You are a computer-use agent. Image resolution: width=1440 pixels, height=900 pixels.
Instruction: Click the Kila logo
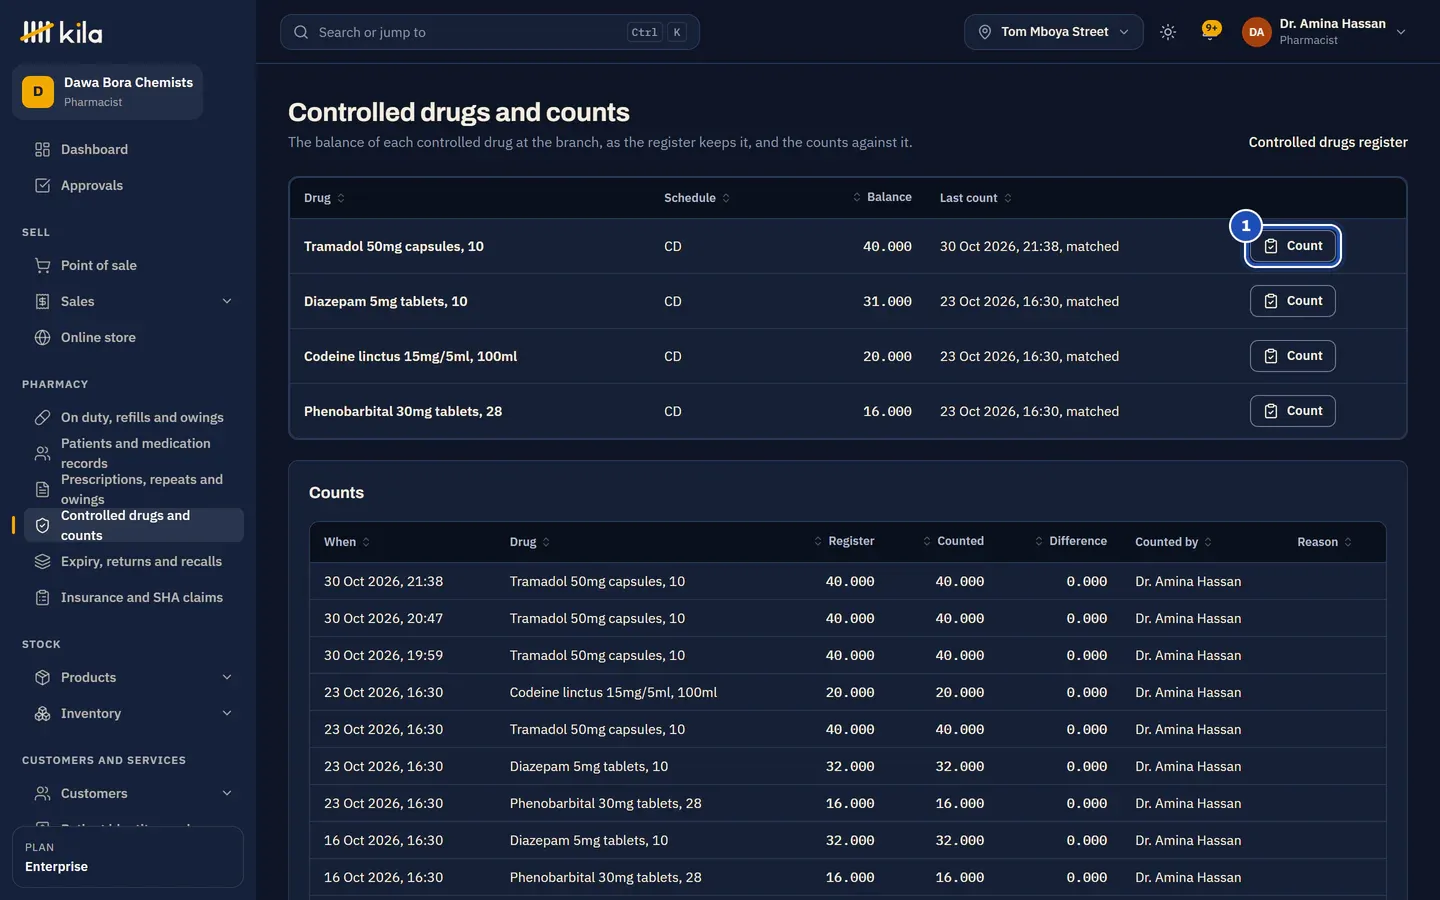[x=61, y=32]
